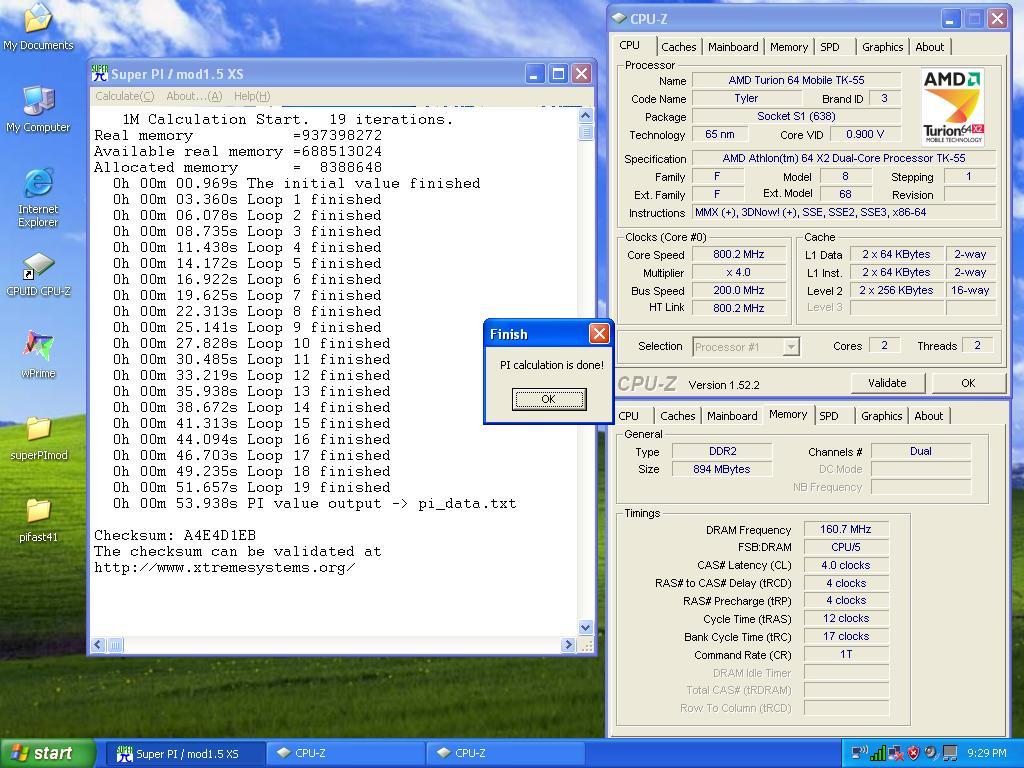Launch Internet Explorer from desktop

(x=38, y=197)
